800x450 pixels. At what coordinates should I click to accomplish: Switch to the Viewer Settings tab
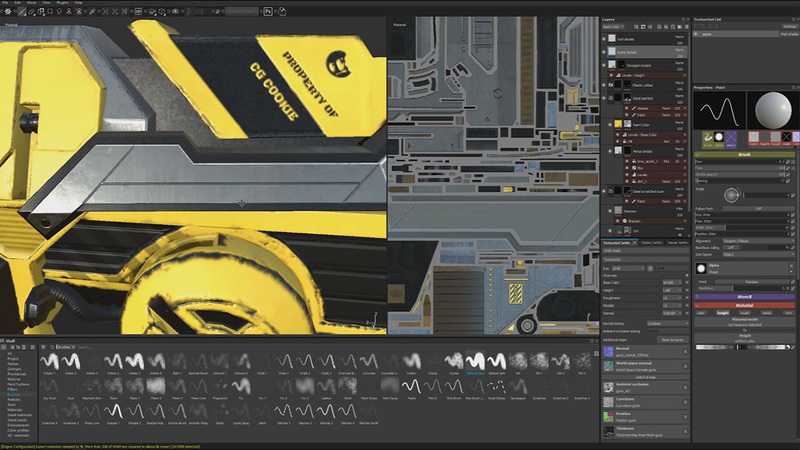coord(678,243)
